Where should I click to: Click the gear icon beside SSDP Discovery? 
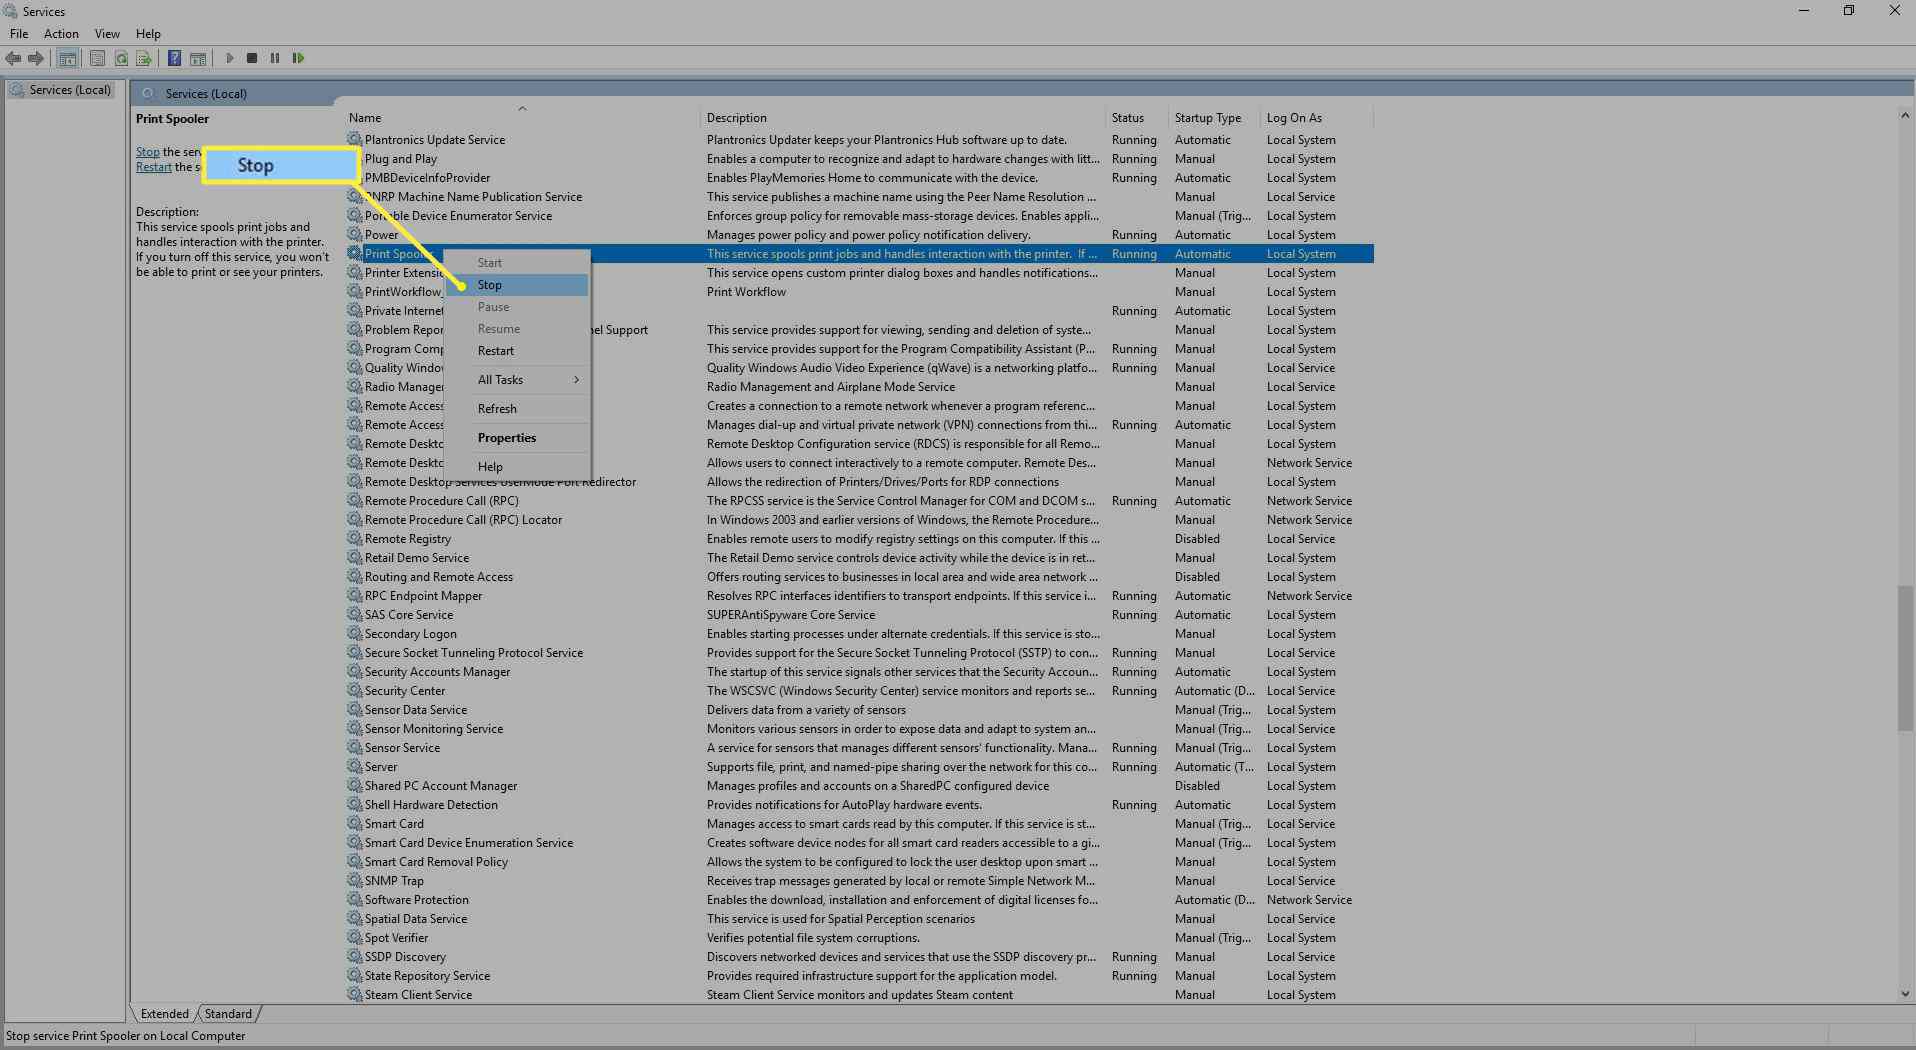point(354,956)
